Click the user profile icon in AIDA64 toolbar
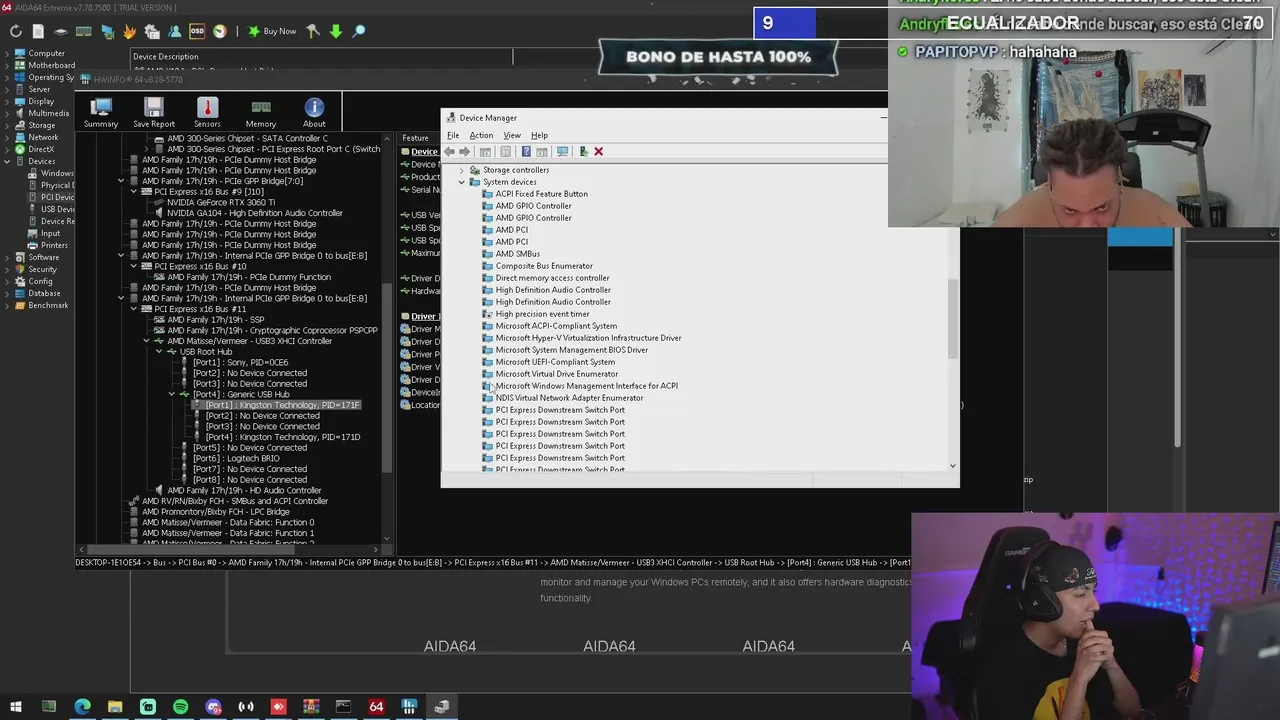1280x720 pixels. click(175, 31)
